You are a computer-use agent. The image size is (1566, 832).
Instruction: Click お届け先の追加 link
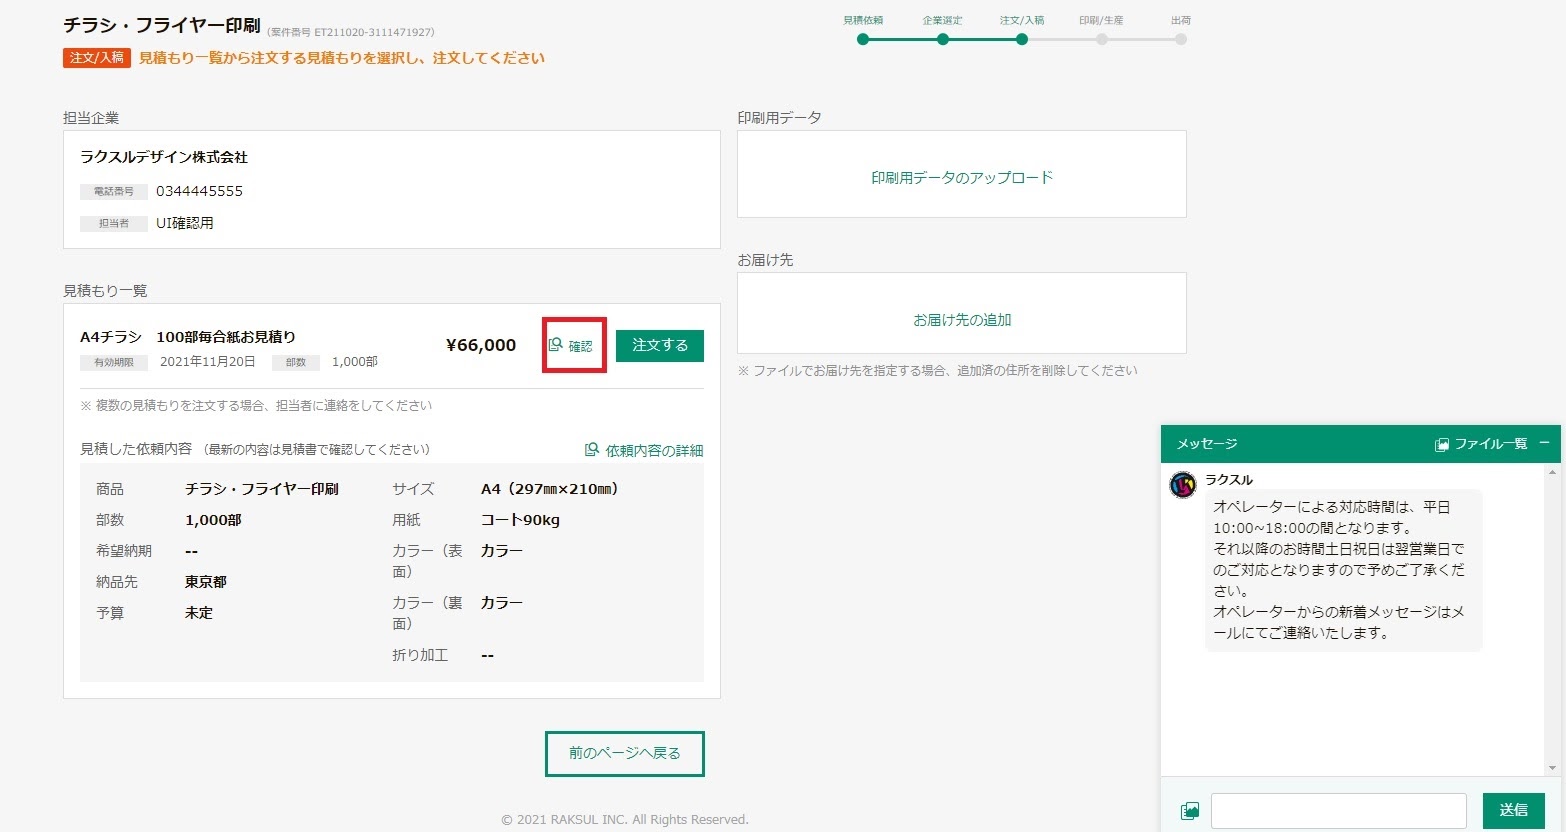tap(961, 320)
